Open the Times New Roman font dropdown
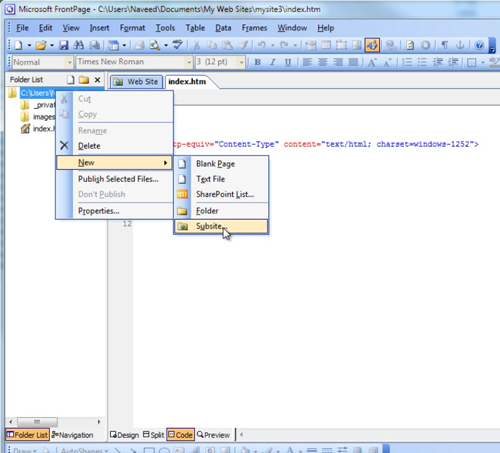The height and width of the screenshot is (453, 500). [189, 62]
